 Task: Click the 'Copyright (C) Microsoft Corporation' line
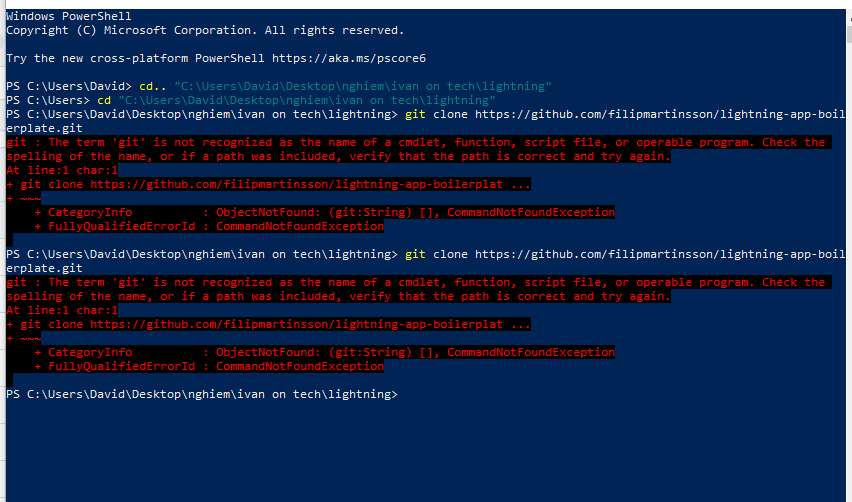pos(205,30)
